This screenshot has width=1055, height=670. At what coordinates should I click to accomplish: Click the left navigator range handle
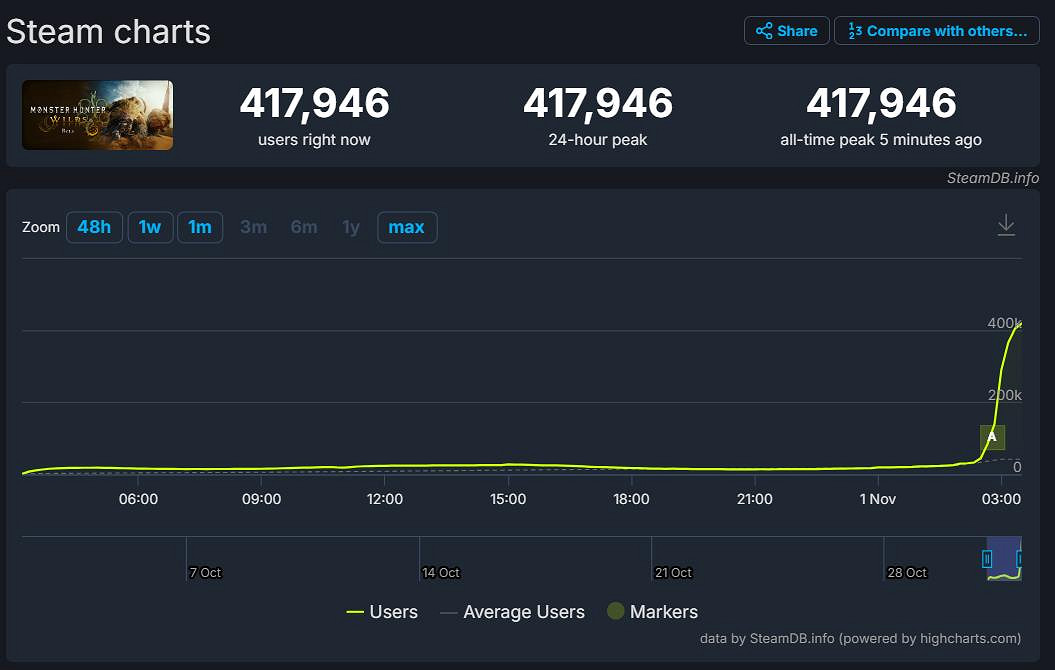[987, 559]
